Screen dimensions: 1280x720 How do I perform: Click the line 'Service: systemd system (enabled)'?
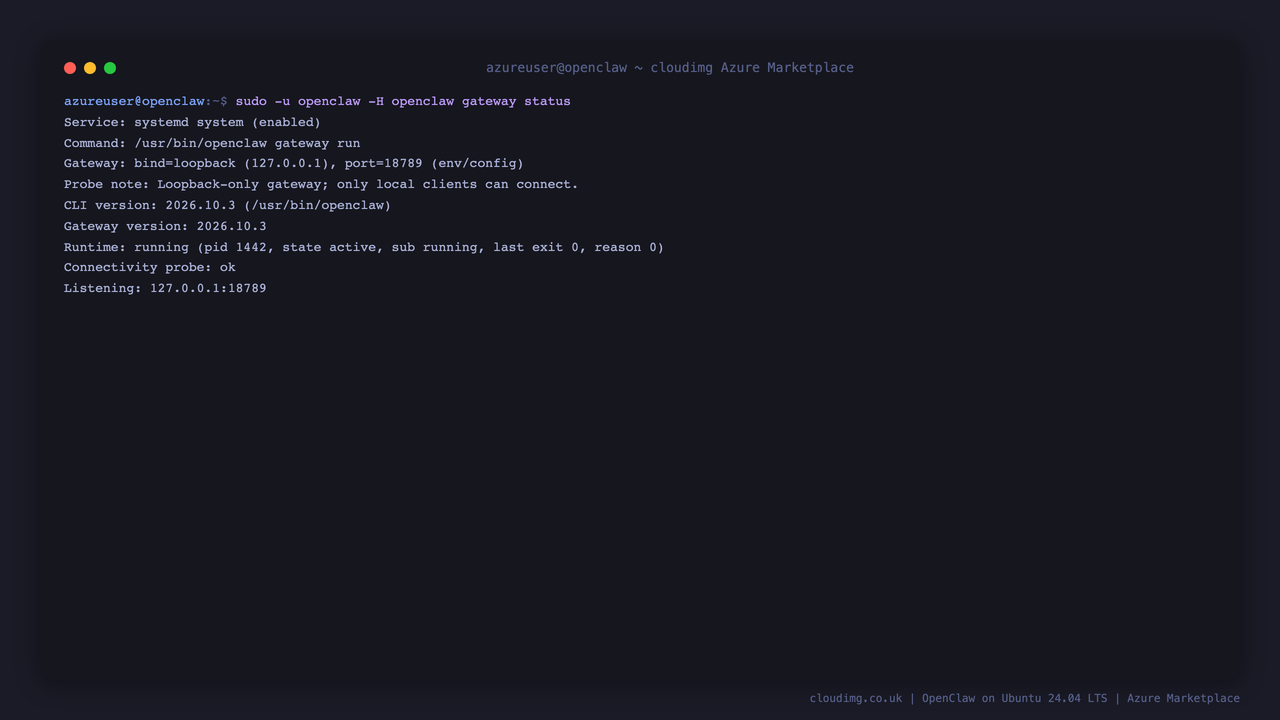click(x=192, y=122)
